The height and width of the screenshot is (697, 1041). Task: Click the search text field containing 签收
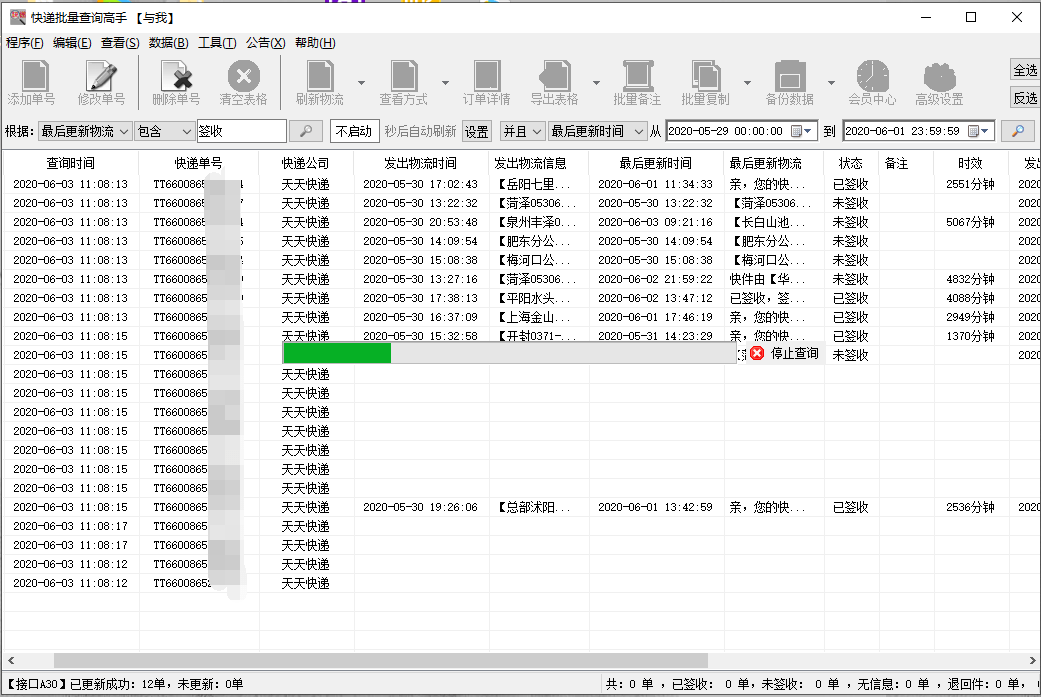[x=241, y=131]
